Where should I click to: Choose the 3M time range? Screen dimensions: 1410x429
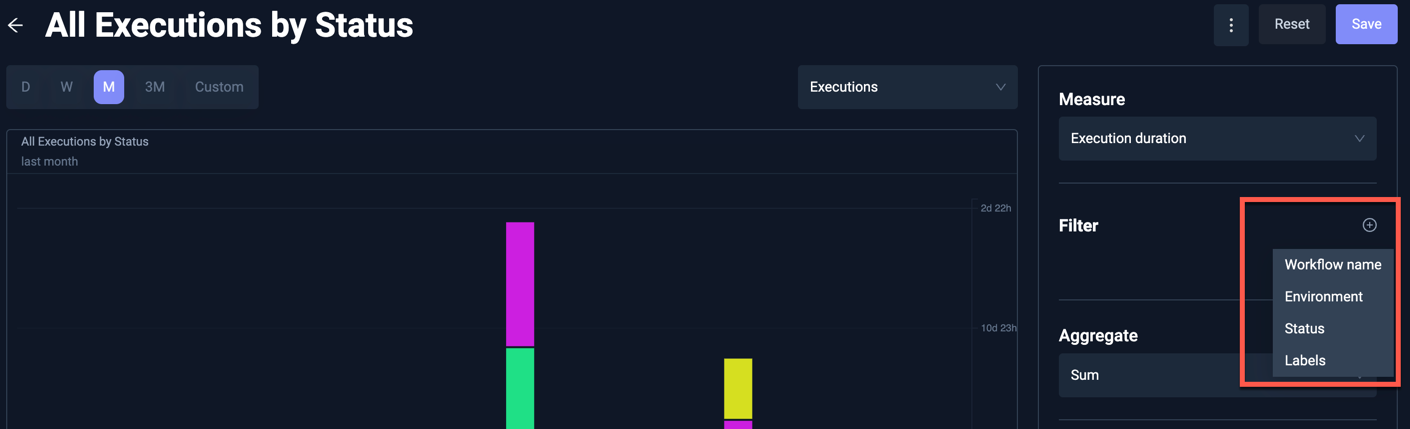[x=155, y=87]
